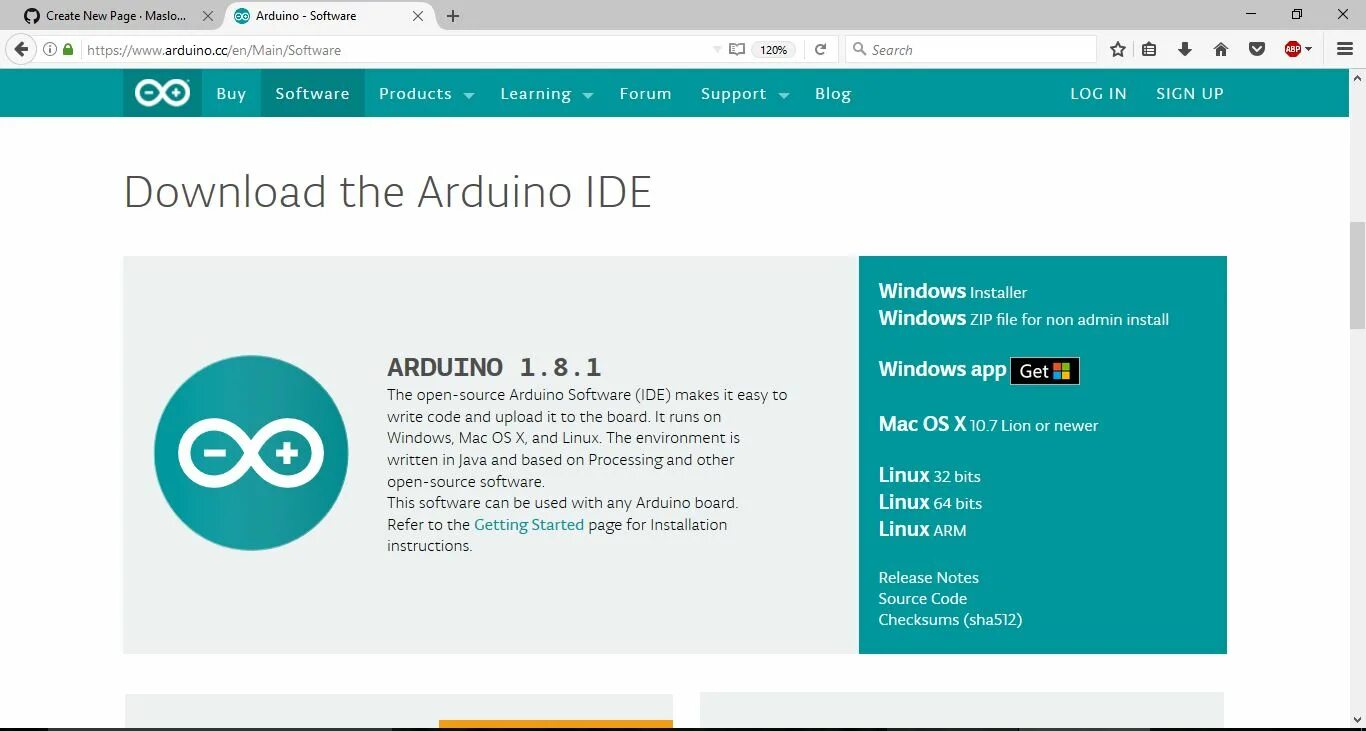Download Mac OS X 10.7 Lion or newer

click(988, 424)
